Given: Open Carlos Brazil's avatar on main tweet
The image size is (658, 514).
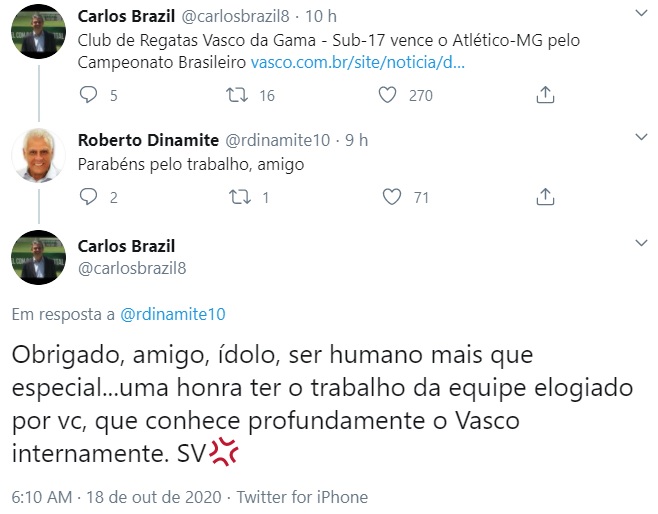Looking at the screenshot, I should point(39,257).
